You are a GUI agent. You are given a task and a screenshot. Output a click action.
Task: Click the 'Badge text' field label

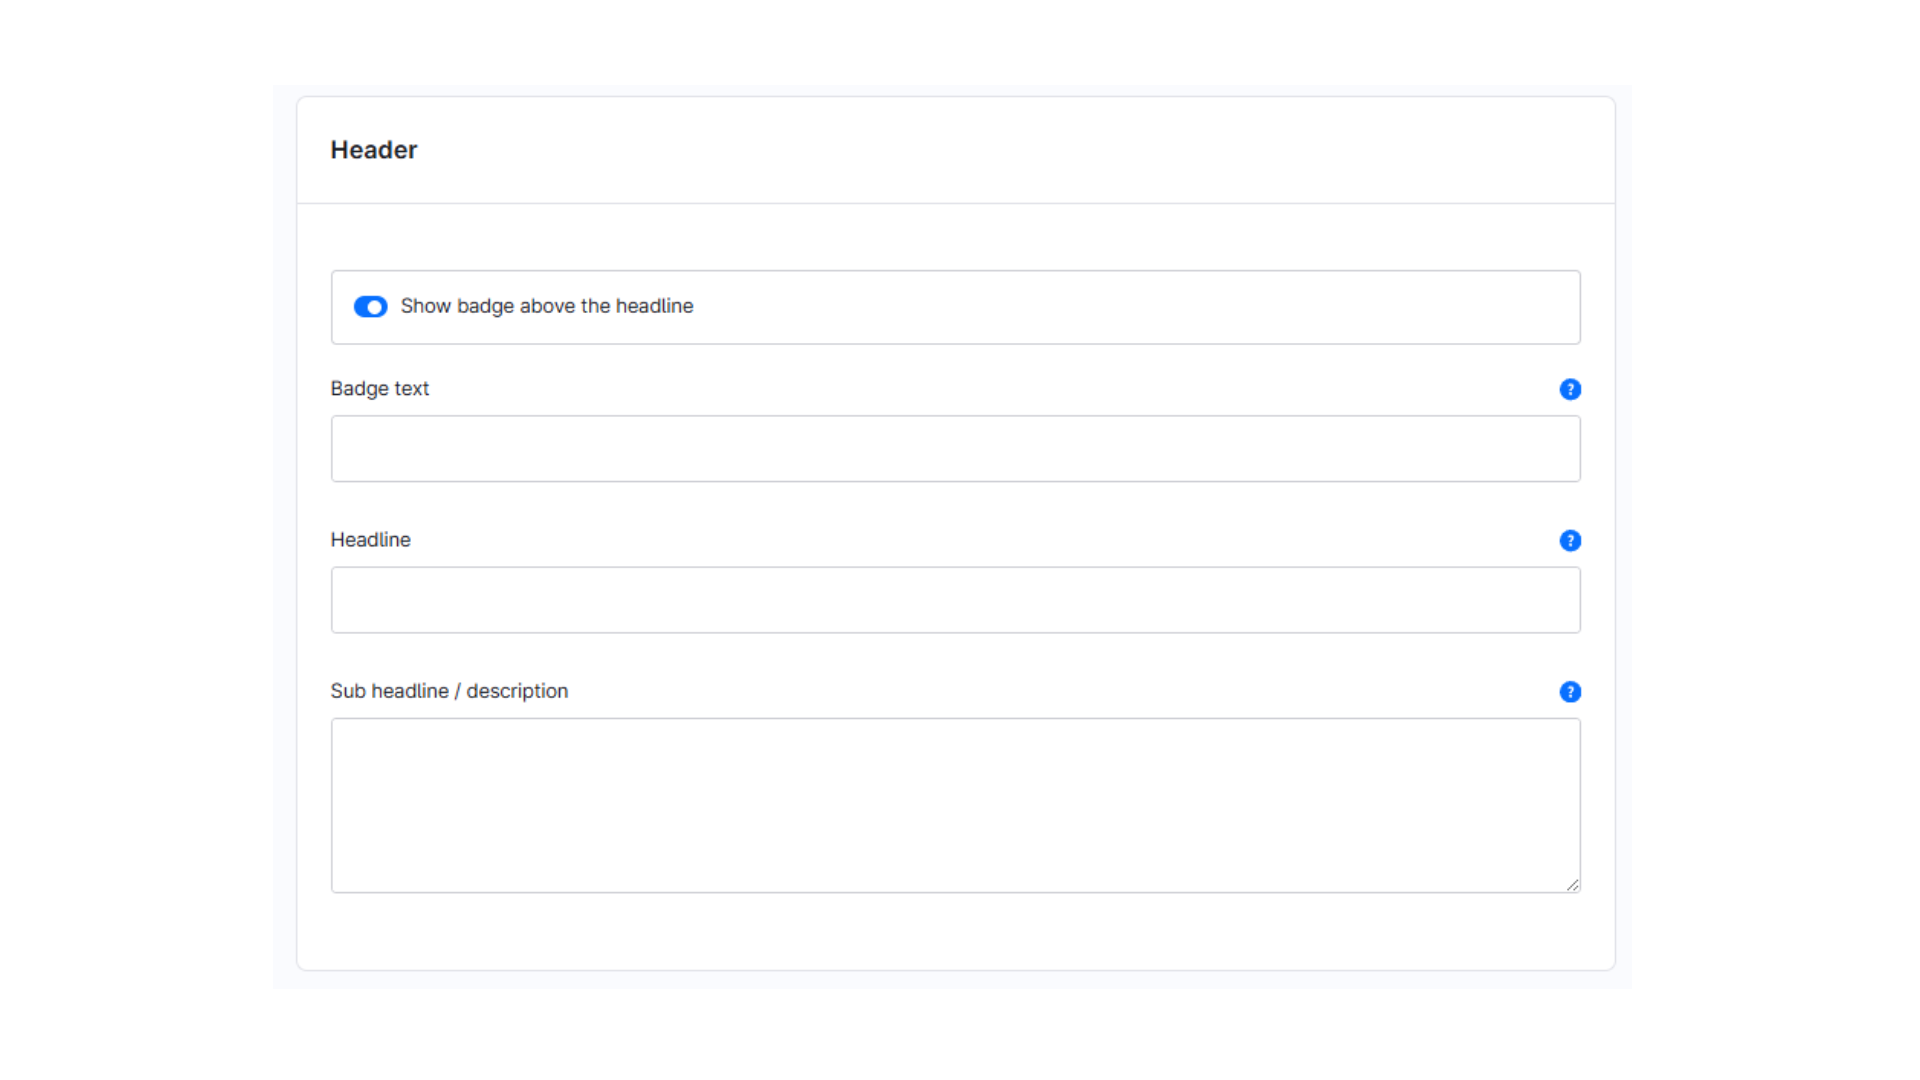[x=380, y=389]
